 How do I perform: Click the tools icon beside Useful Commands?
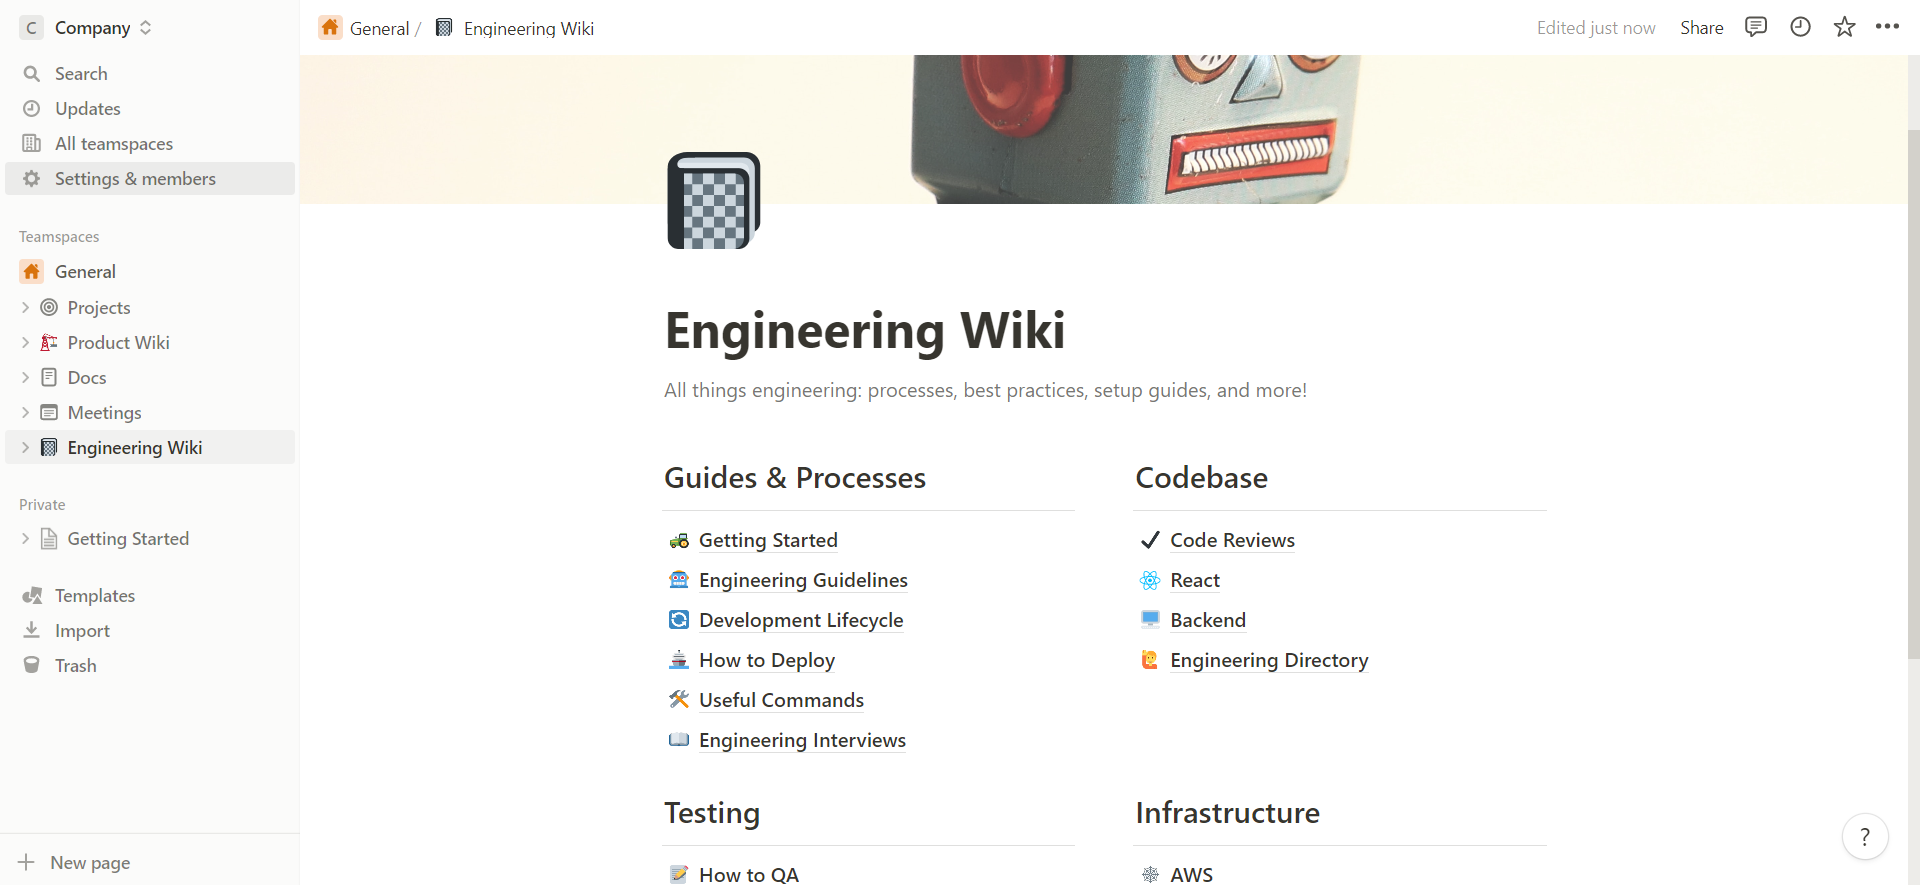pos(679,700)
